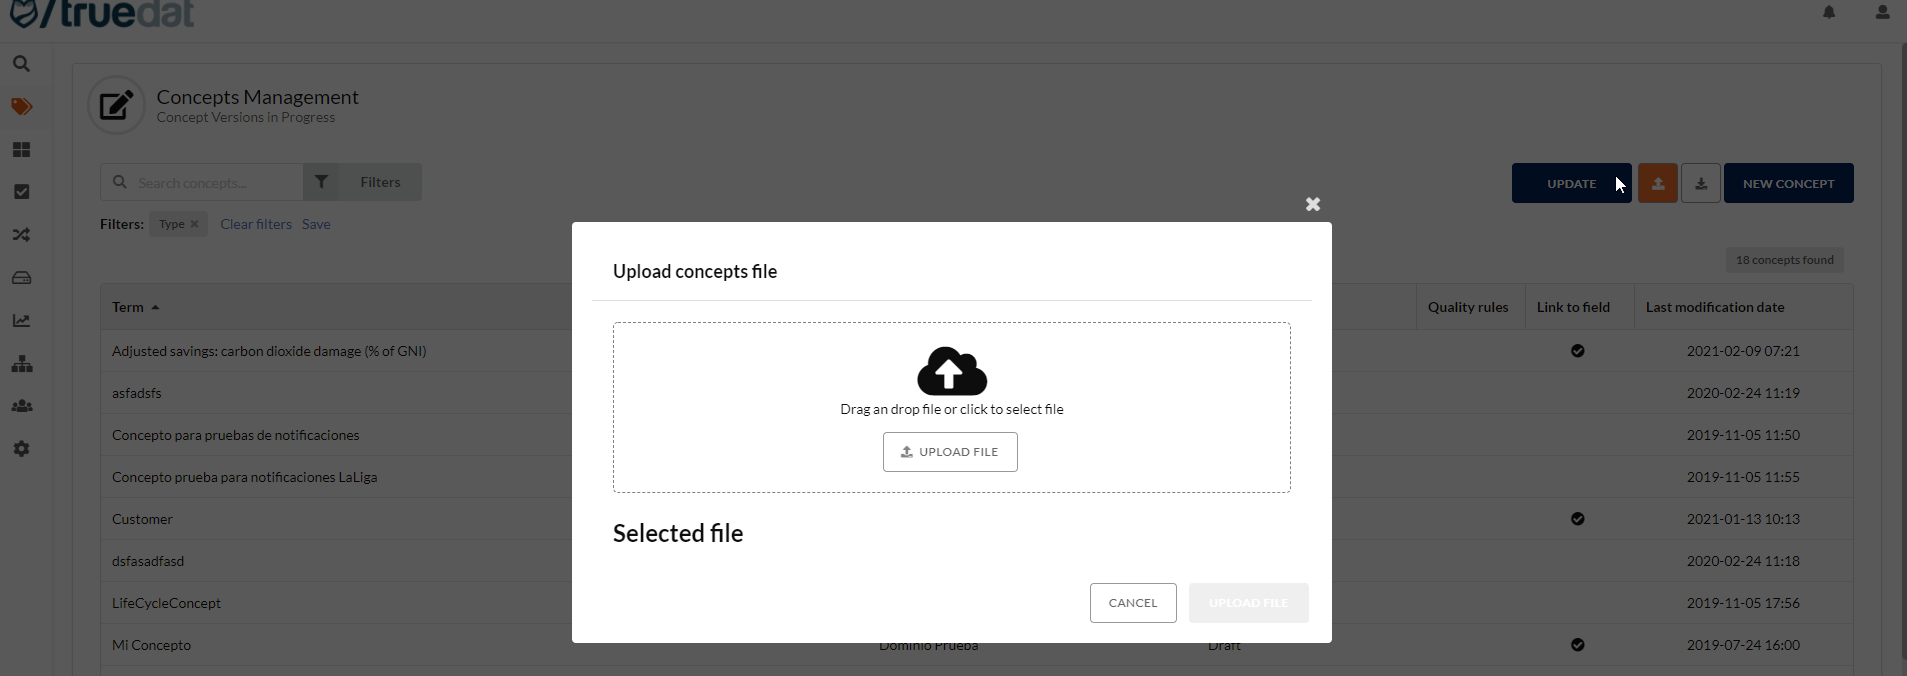Select the checkmark tasks sidebar icon
Image resolution: width=1907 pixels, height=676 pixels.
[x=21, y=192]
